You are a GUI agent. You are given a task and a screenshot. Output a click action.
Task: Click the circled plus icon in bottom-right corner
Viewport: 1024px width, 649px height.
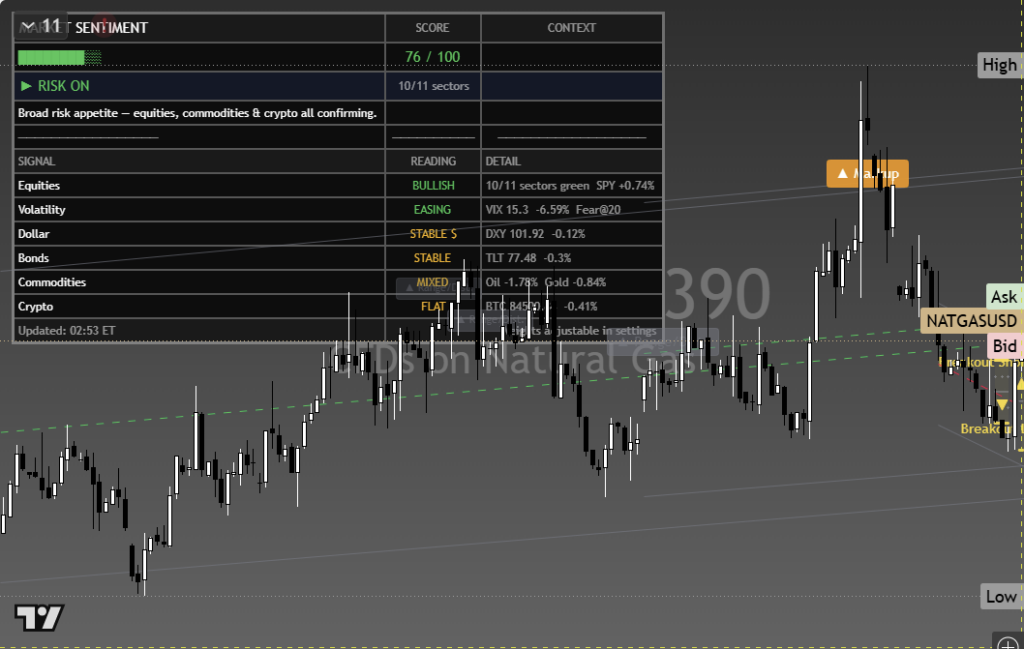1007,644
